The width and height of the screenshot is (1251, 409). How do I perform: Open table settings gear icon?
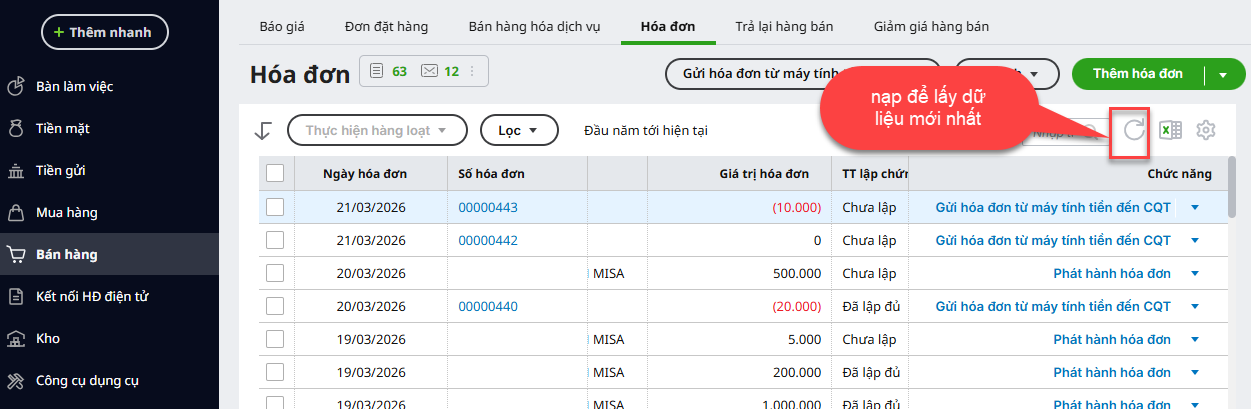click(x=1205, y=130)
